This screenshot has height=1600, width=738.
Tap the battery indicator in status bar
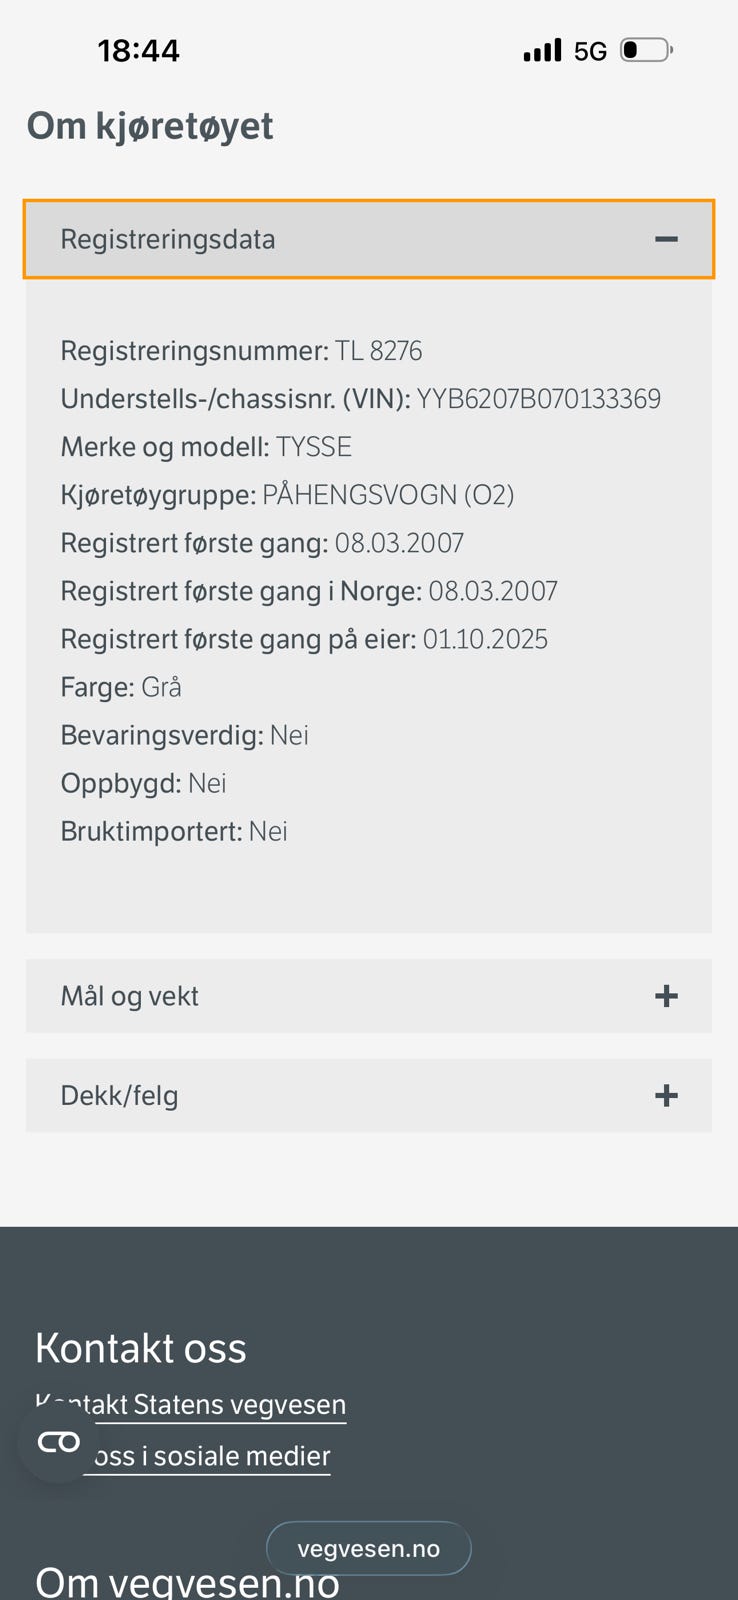click(x=647, y=50)
